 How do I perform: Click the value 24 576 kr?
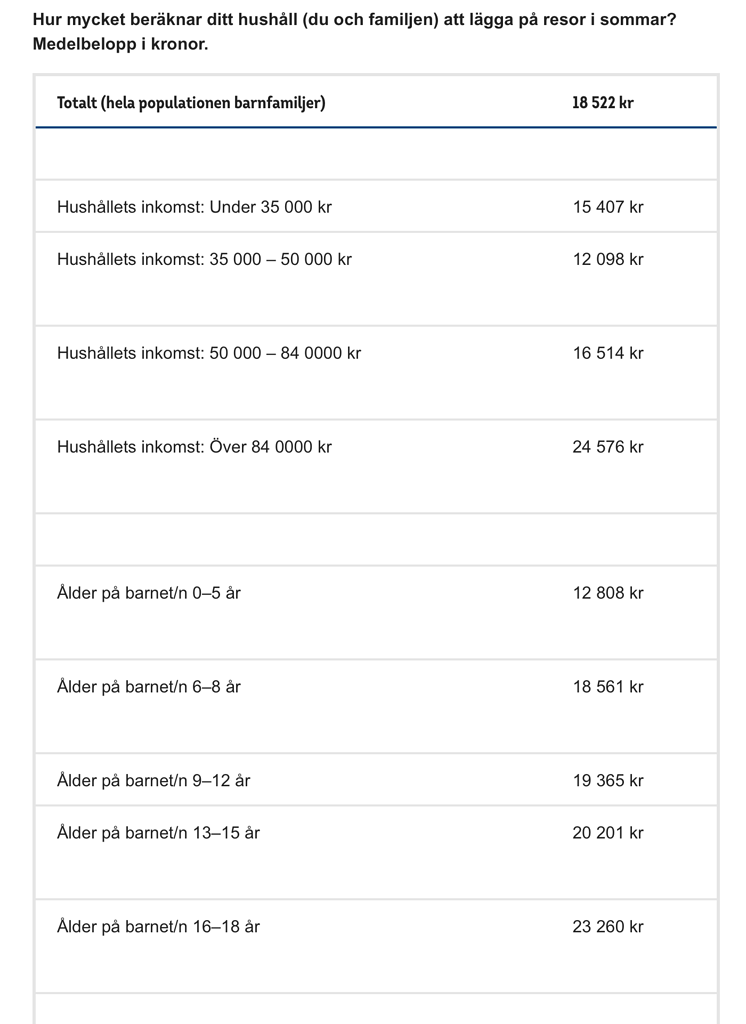tap(608, 447)
